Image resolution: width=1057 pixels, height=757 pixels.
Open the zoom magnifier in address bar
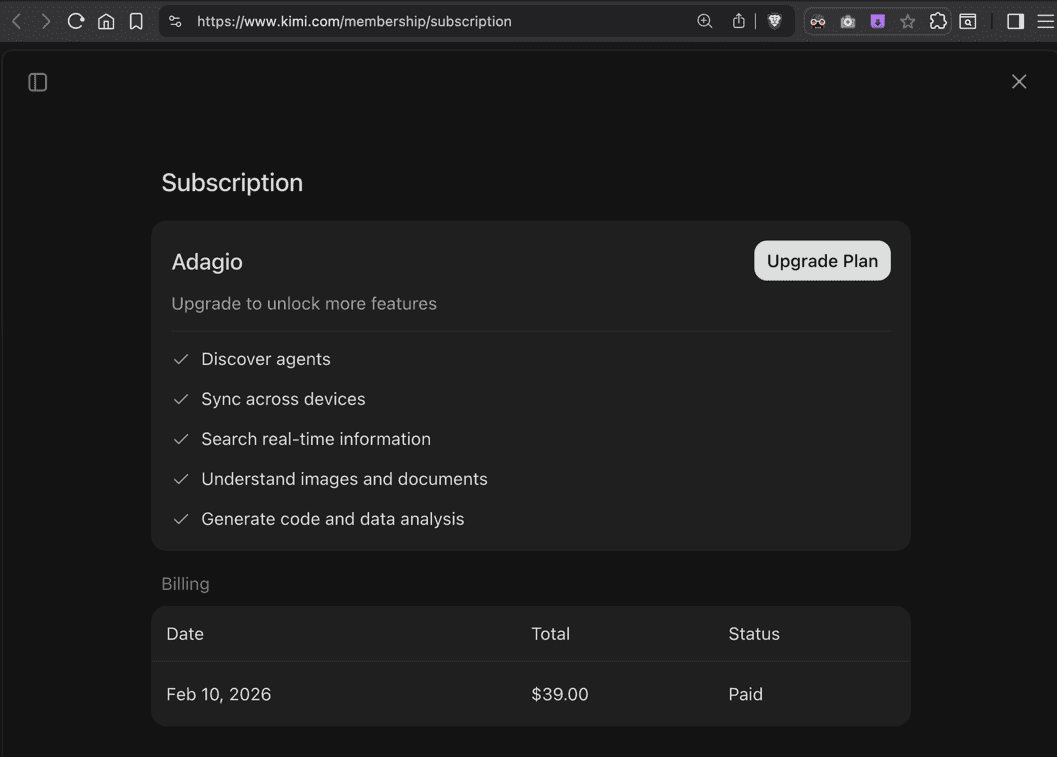coord(705,21)
